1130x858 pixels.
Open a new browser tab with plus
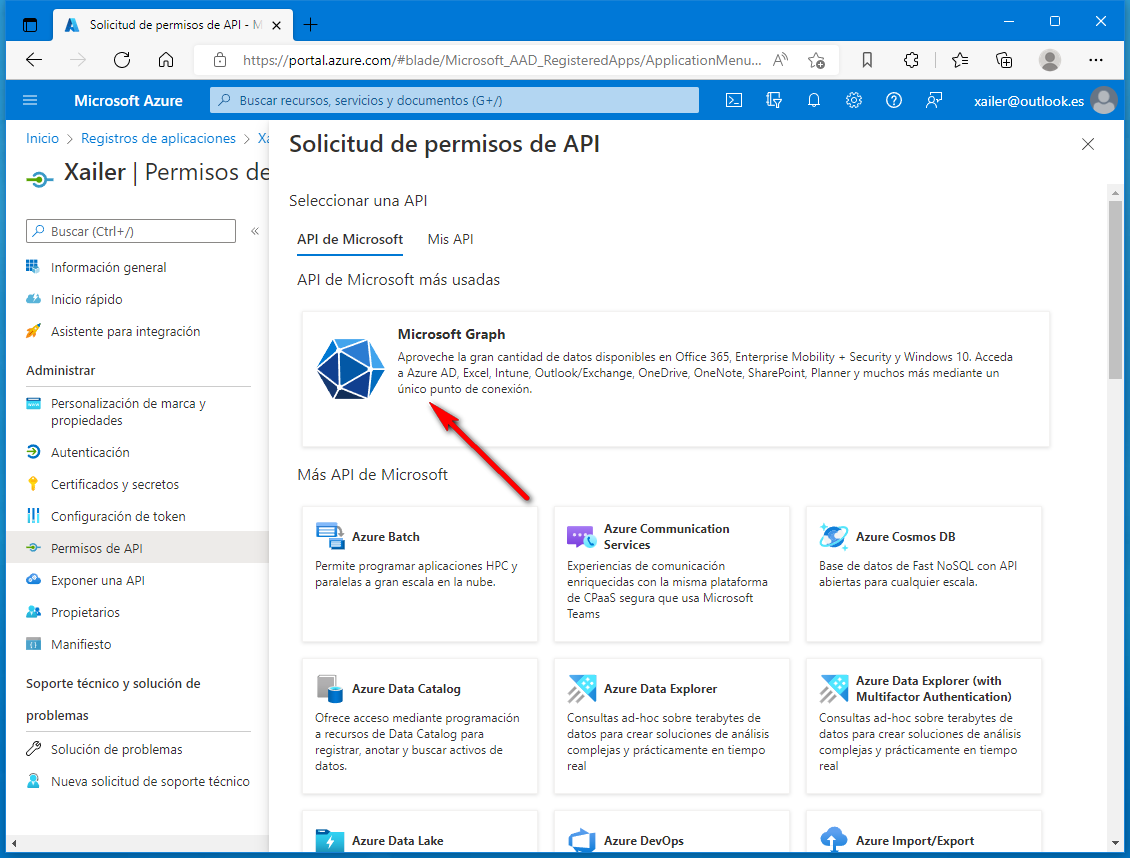[310, 24]
